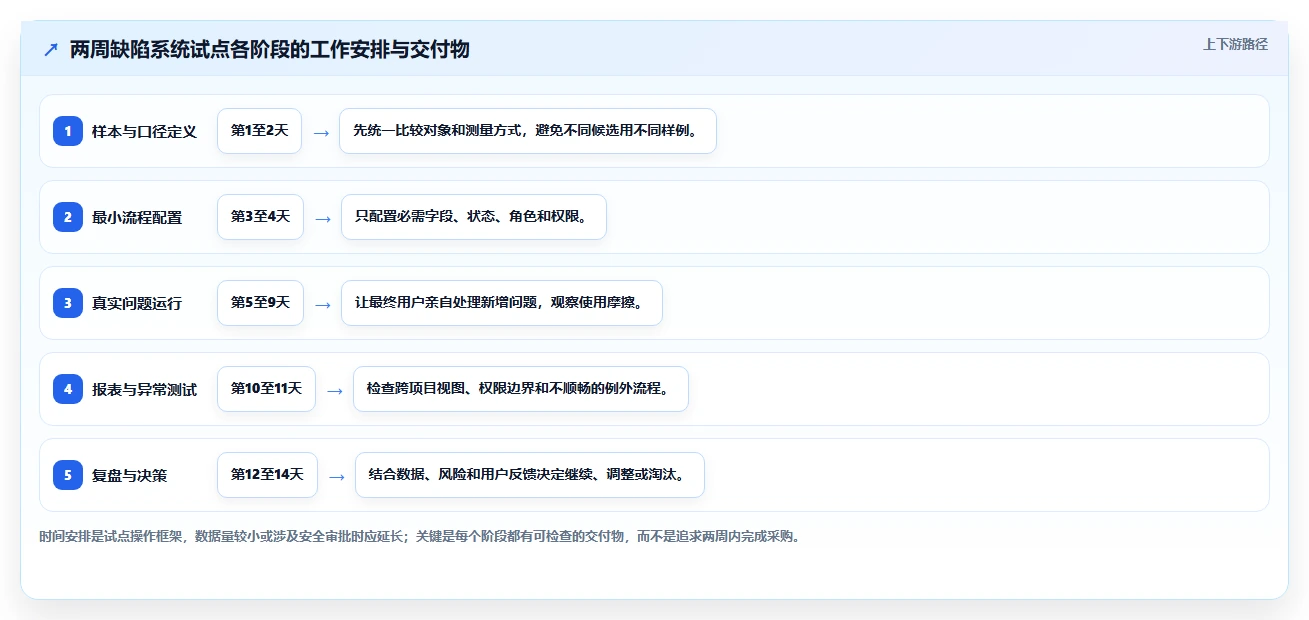This screenshot has width=1309, height=620.
Task: Click the arrow after 第5至9天
Action: coord(322,304)
